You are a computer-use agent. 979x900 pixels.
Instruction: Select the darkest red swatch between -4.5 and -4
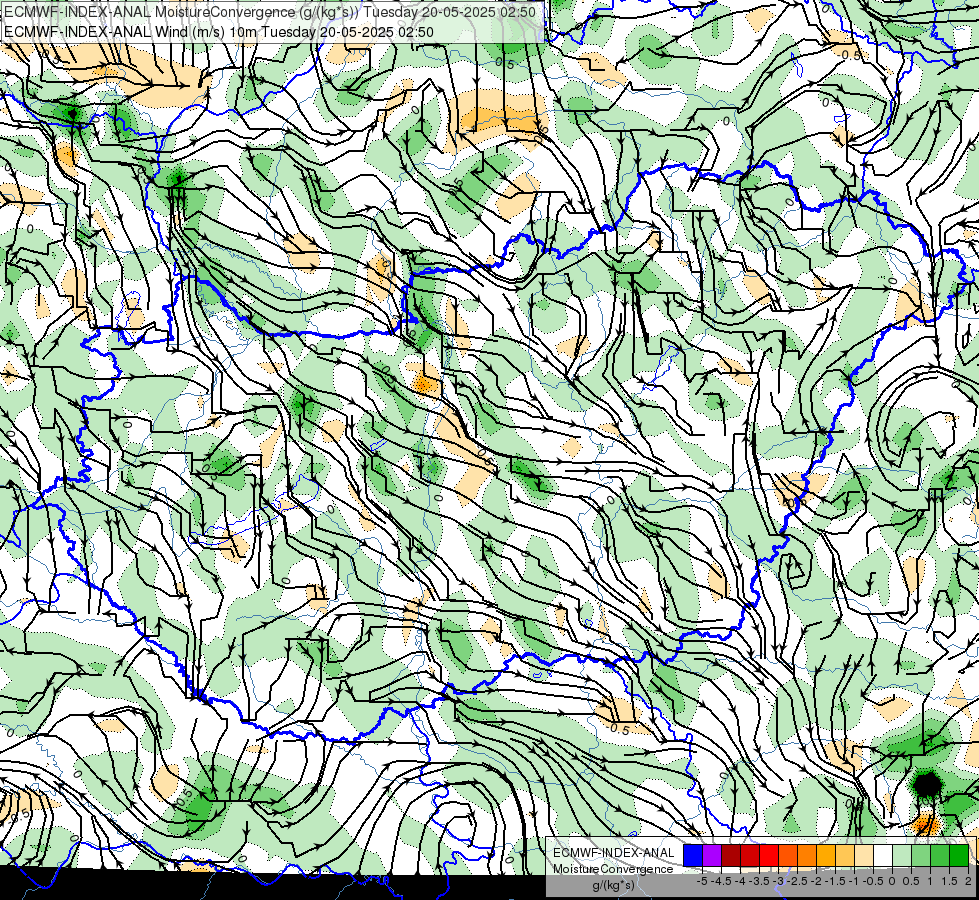731,855
